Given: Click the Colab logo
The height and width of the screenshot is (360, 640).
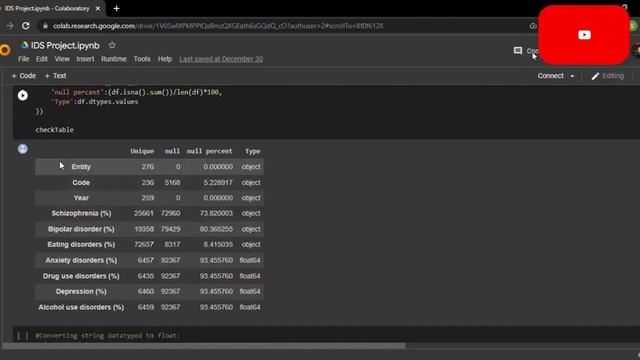Looking at the screenshot, I should tap(5, 50).
